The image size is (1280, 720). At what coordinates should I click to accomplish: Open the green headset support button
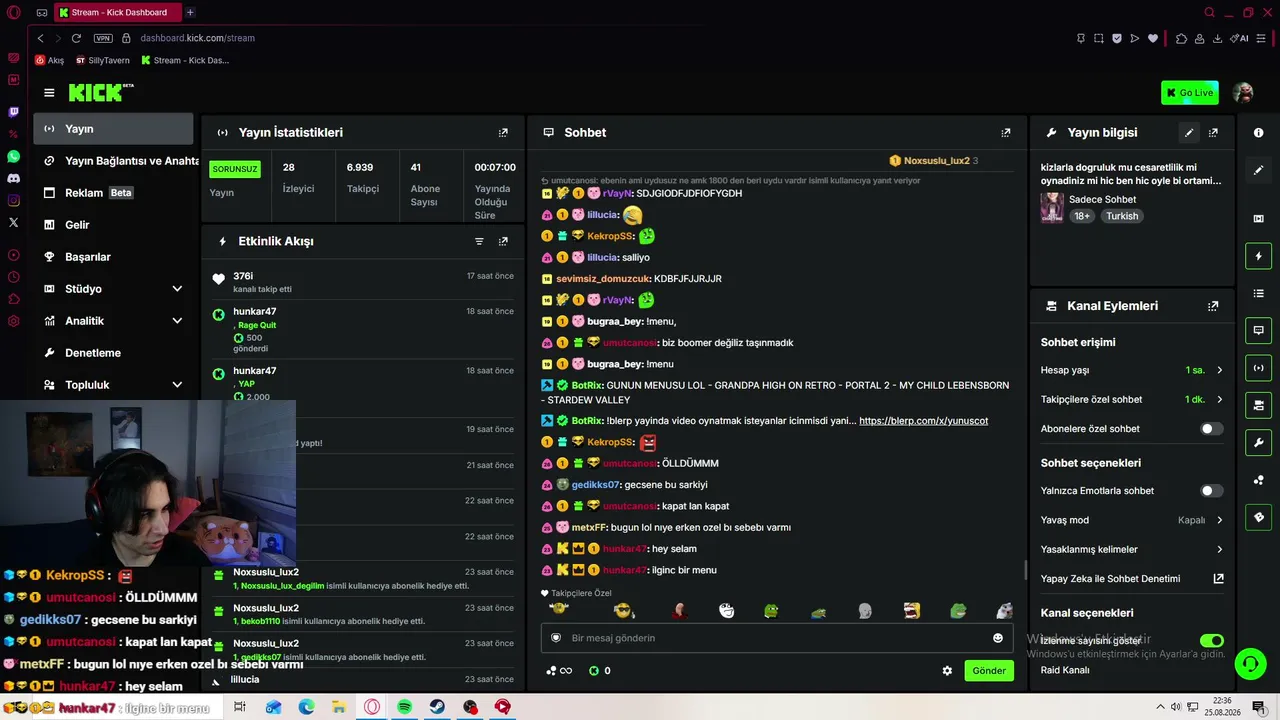[x=1249, y=663]
